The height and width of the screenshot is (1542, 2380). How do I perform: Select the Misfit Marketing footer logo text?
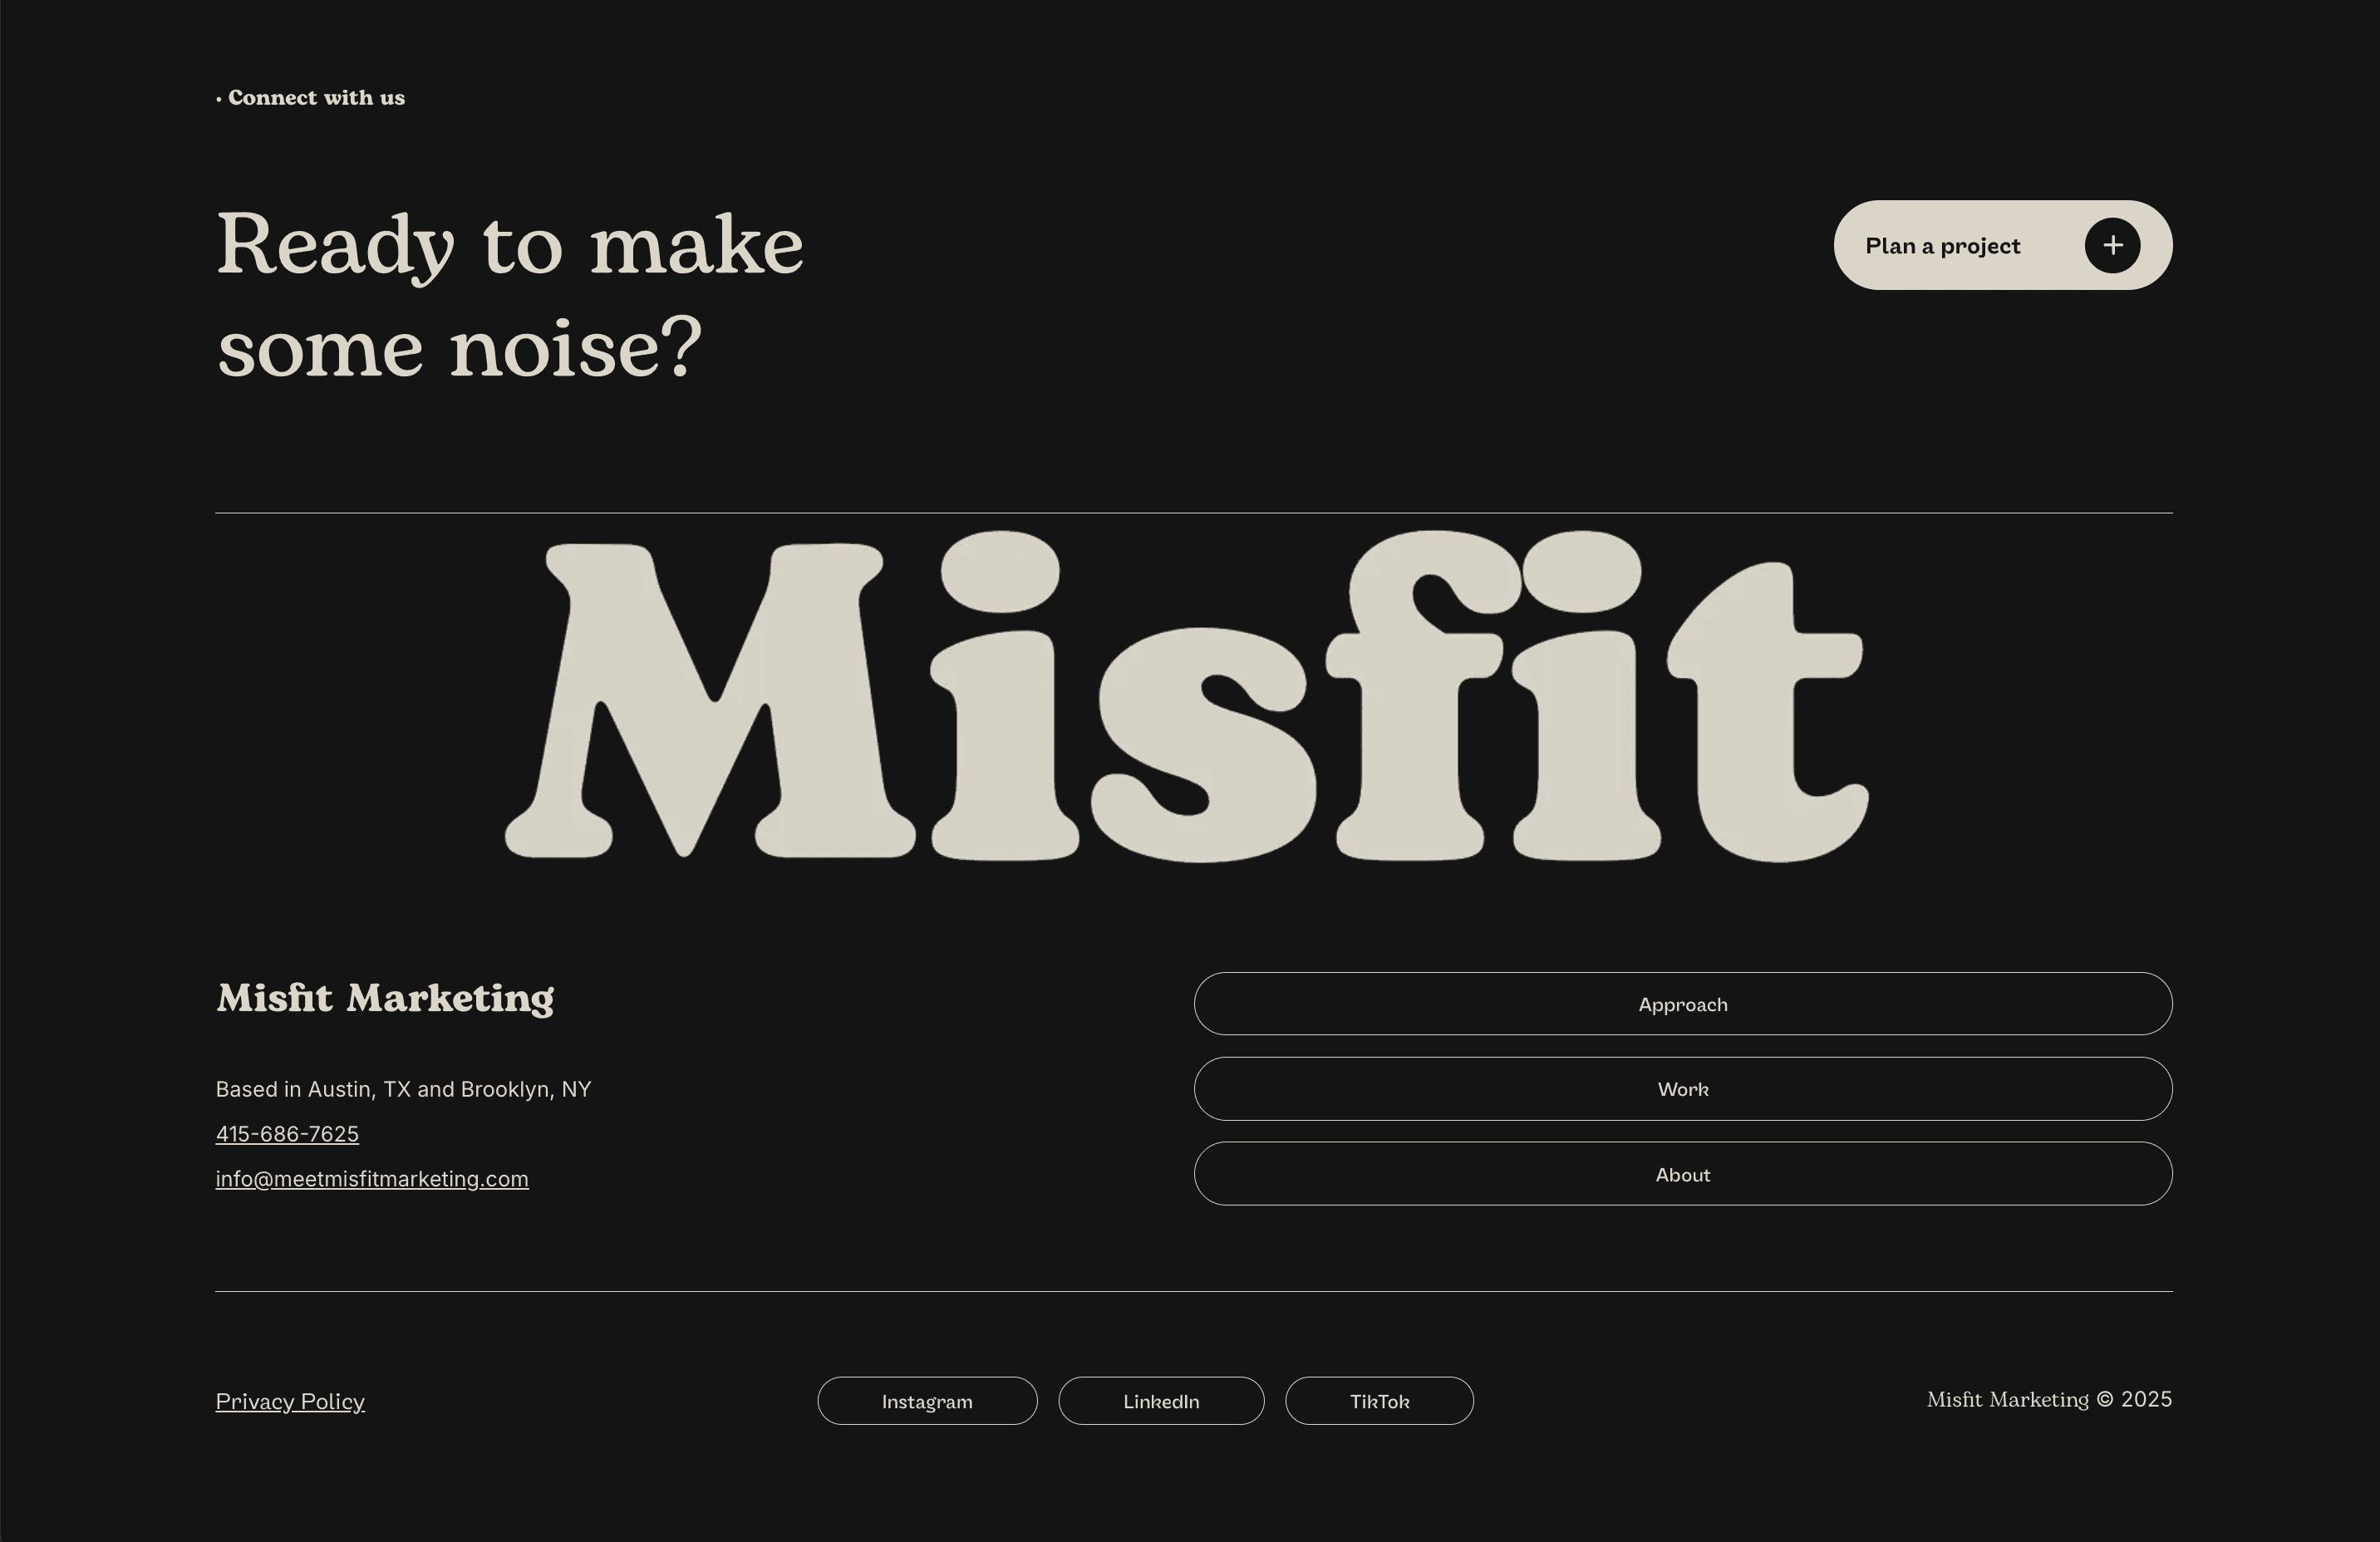tap(384, 1000)
